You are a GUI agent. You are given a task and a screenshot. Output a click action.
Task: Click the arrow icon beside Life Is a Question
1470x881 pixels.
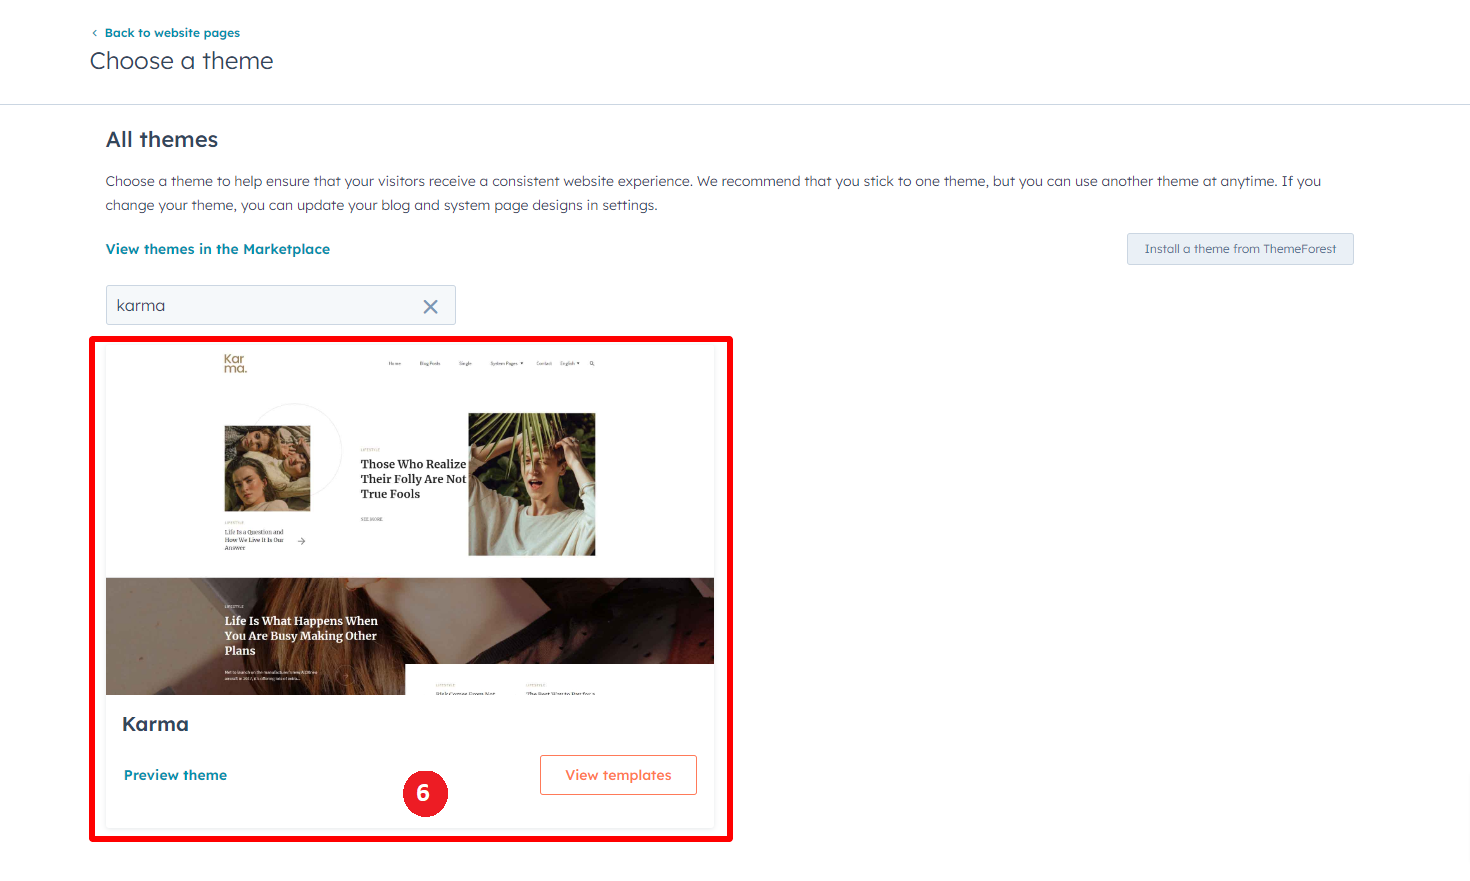pyautogui.click(x=301, y=541)
